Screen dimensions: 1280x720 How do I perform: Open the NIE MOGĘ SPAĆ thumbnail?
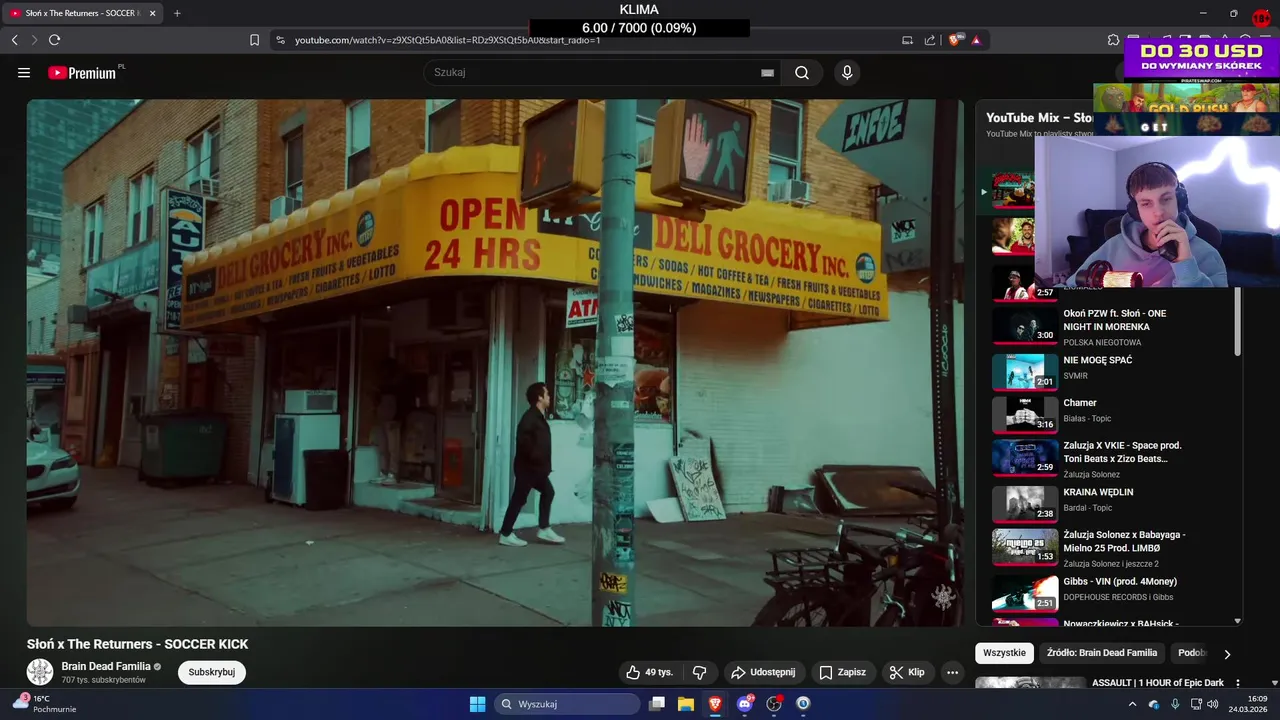pos(1025,371)
